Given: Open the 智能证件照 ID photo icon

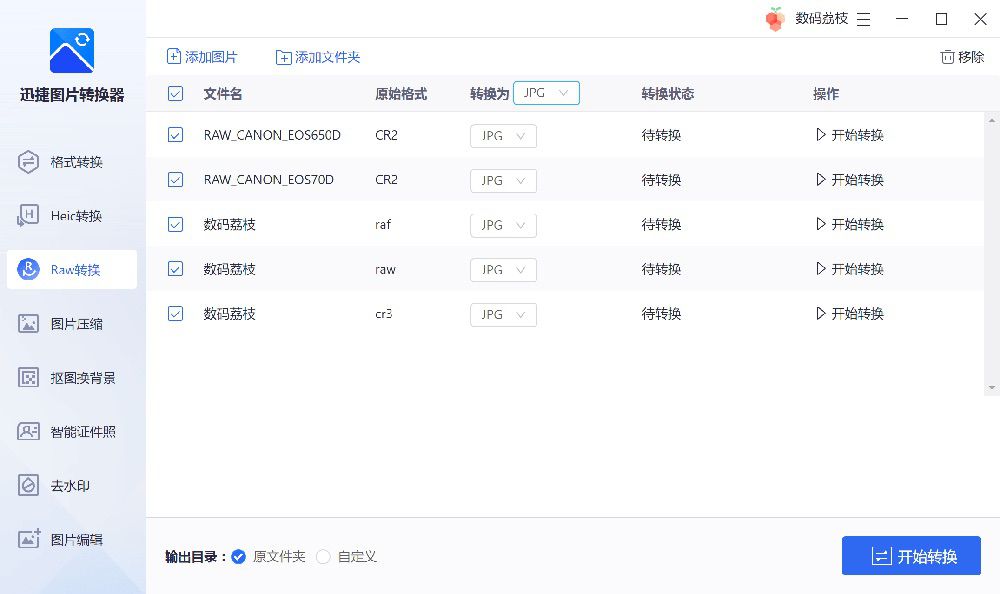Looking at the screenshot, I should pos(28,431).
